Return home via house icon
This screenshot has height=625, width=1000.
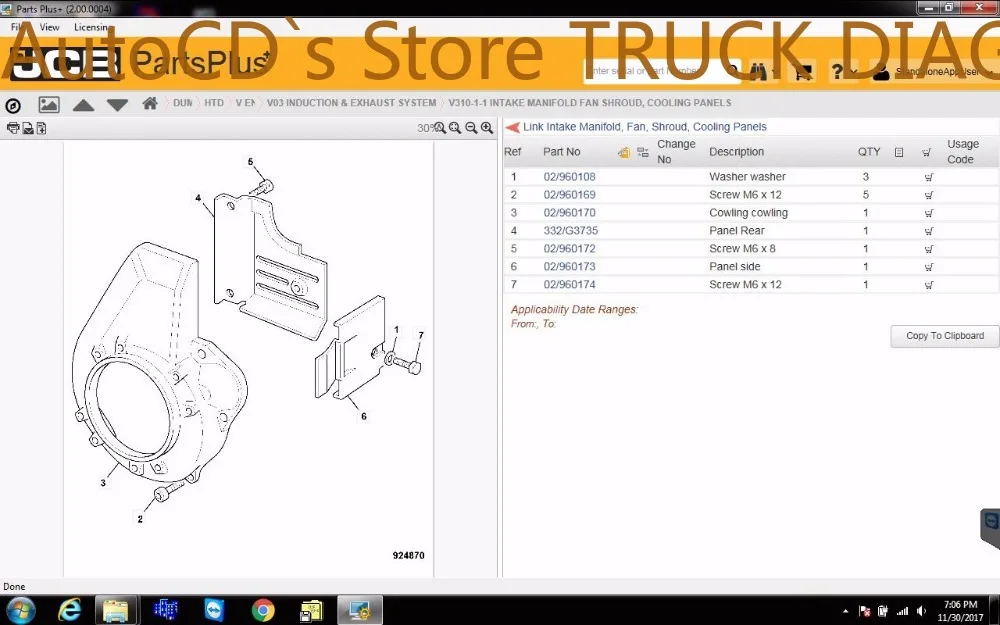150,103
